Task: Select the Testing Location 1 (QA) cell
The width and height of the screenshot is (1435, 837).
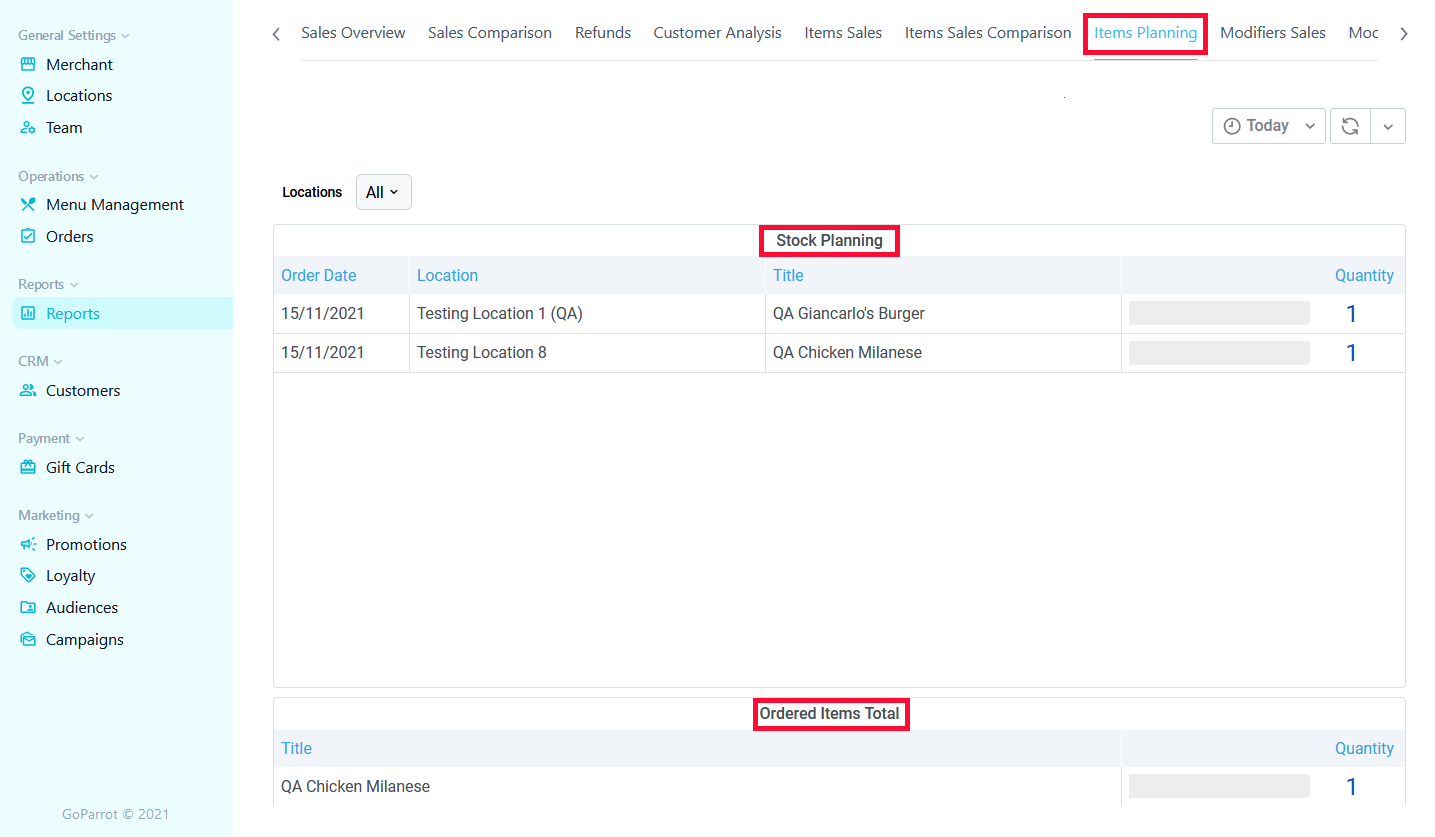Action: click(587, 313)
